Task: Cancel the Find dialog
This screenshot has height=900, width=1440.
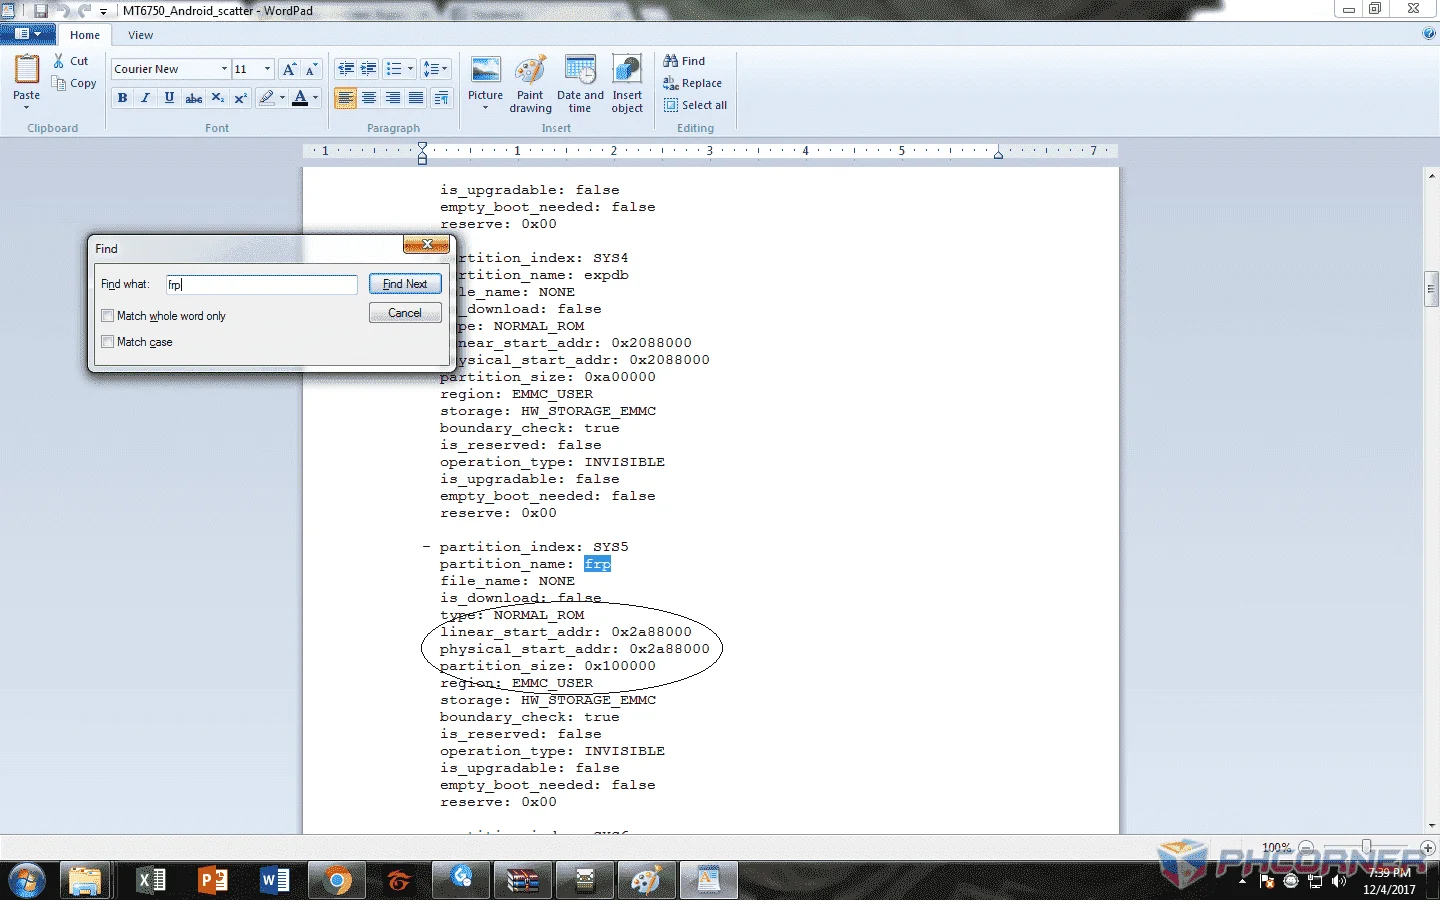Action: (x=405, y=313)
